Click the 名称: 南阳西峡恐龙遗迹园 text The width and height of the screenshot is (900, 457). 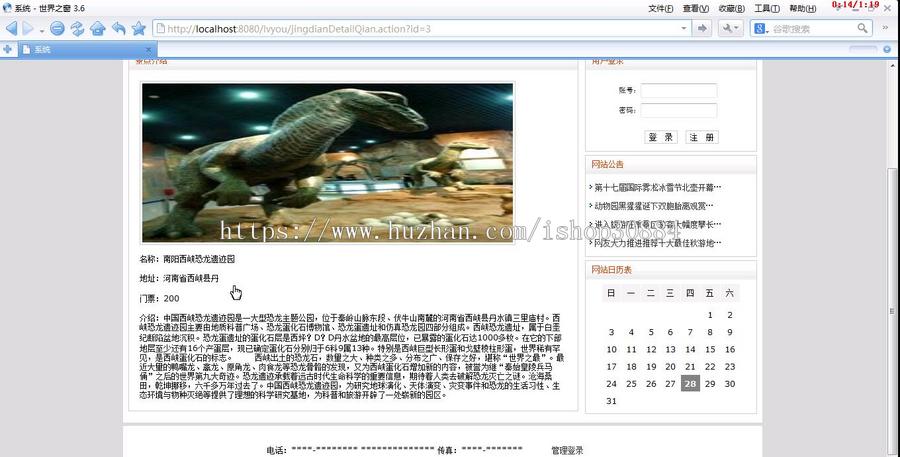click(187, 259)
